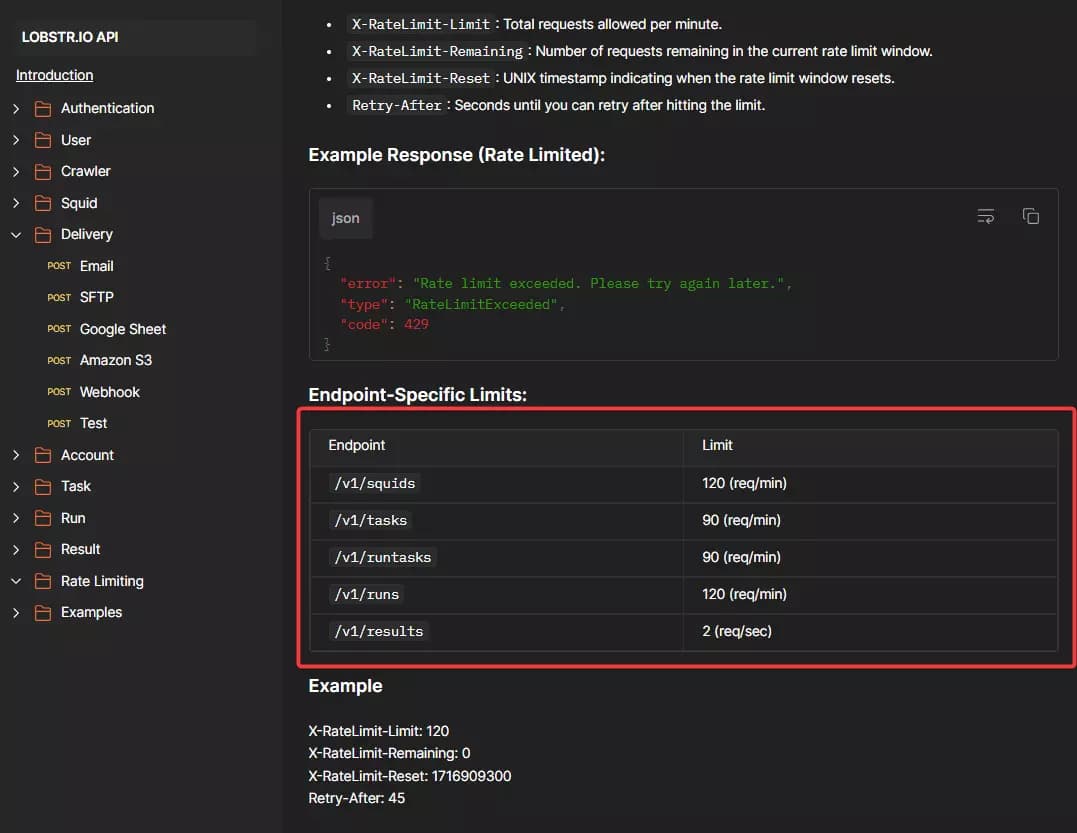Open the Email POST endpoint
This screenshot has height=833, width=1077.
click(96, 266)
